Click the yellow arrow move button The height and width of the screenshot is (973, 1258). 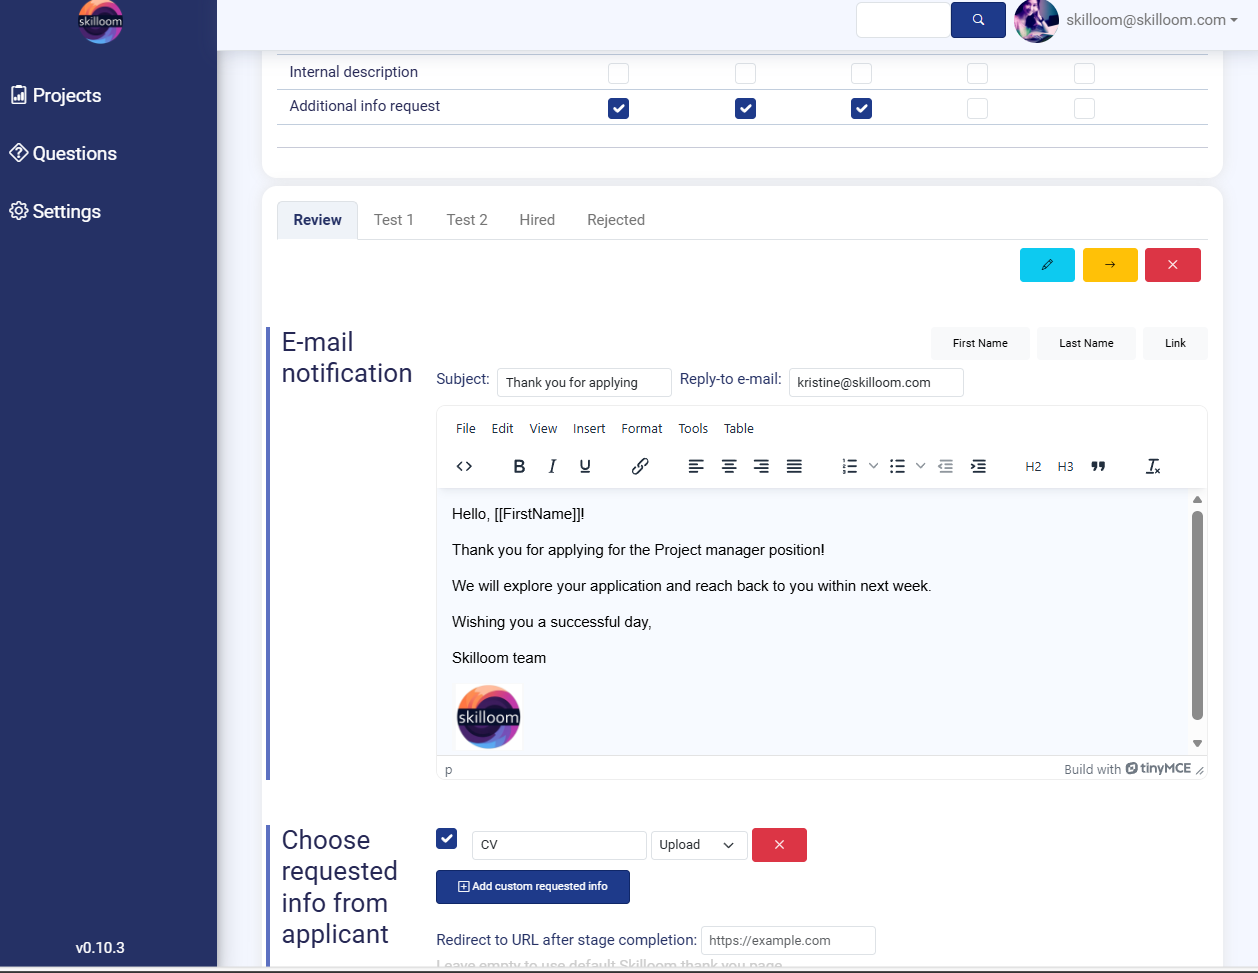(x=1110, y=265)
